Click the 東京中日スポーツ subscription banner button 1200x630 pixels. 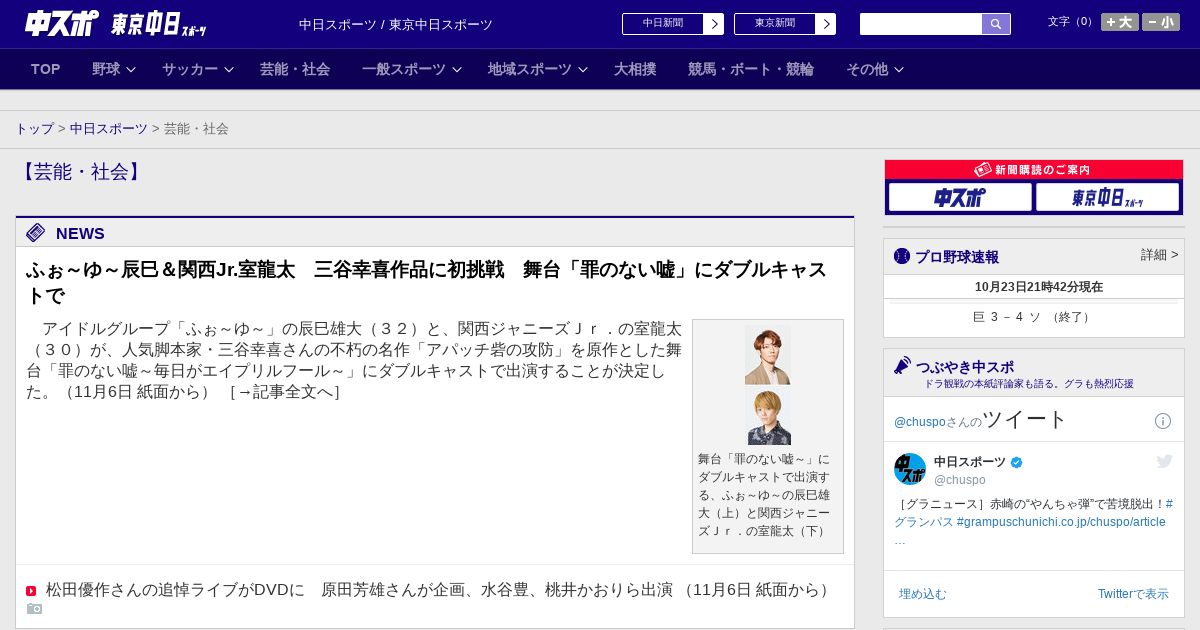pos(1107,197)
